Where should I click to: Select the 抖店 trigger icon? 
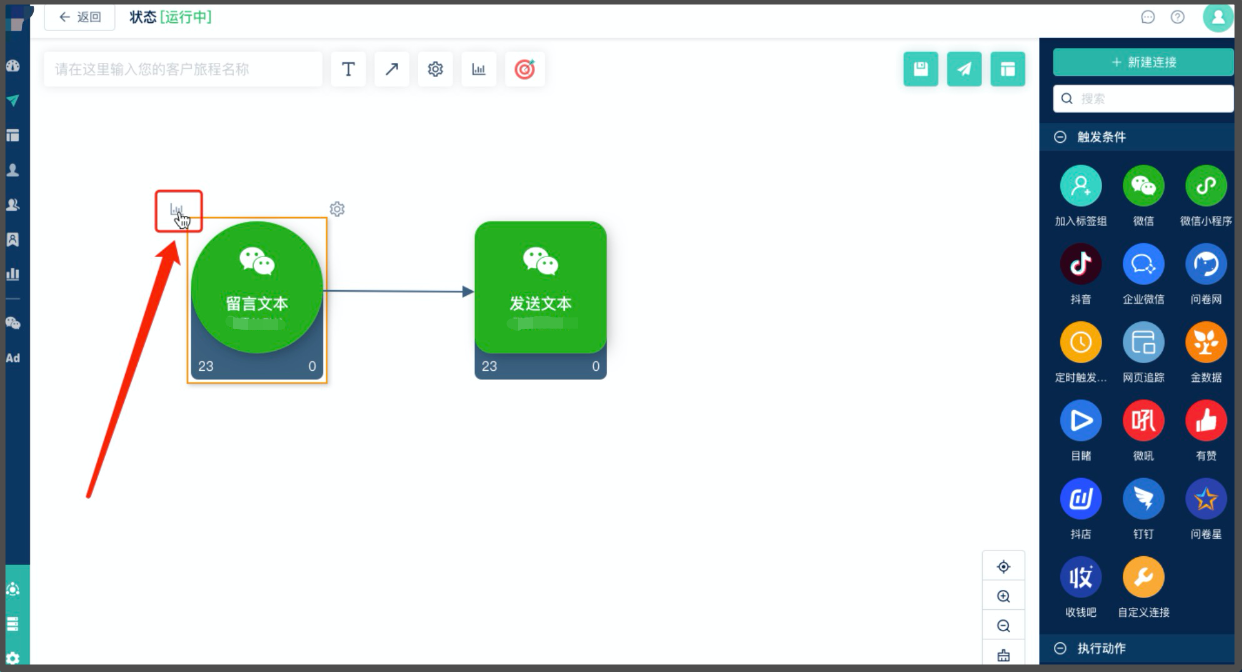coord(1081,499)
